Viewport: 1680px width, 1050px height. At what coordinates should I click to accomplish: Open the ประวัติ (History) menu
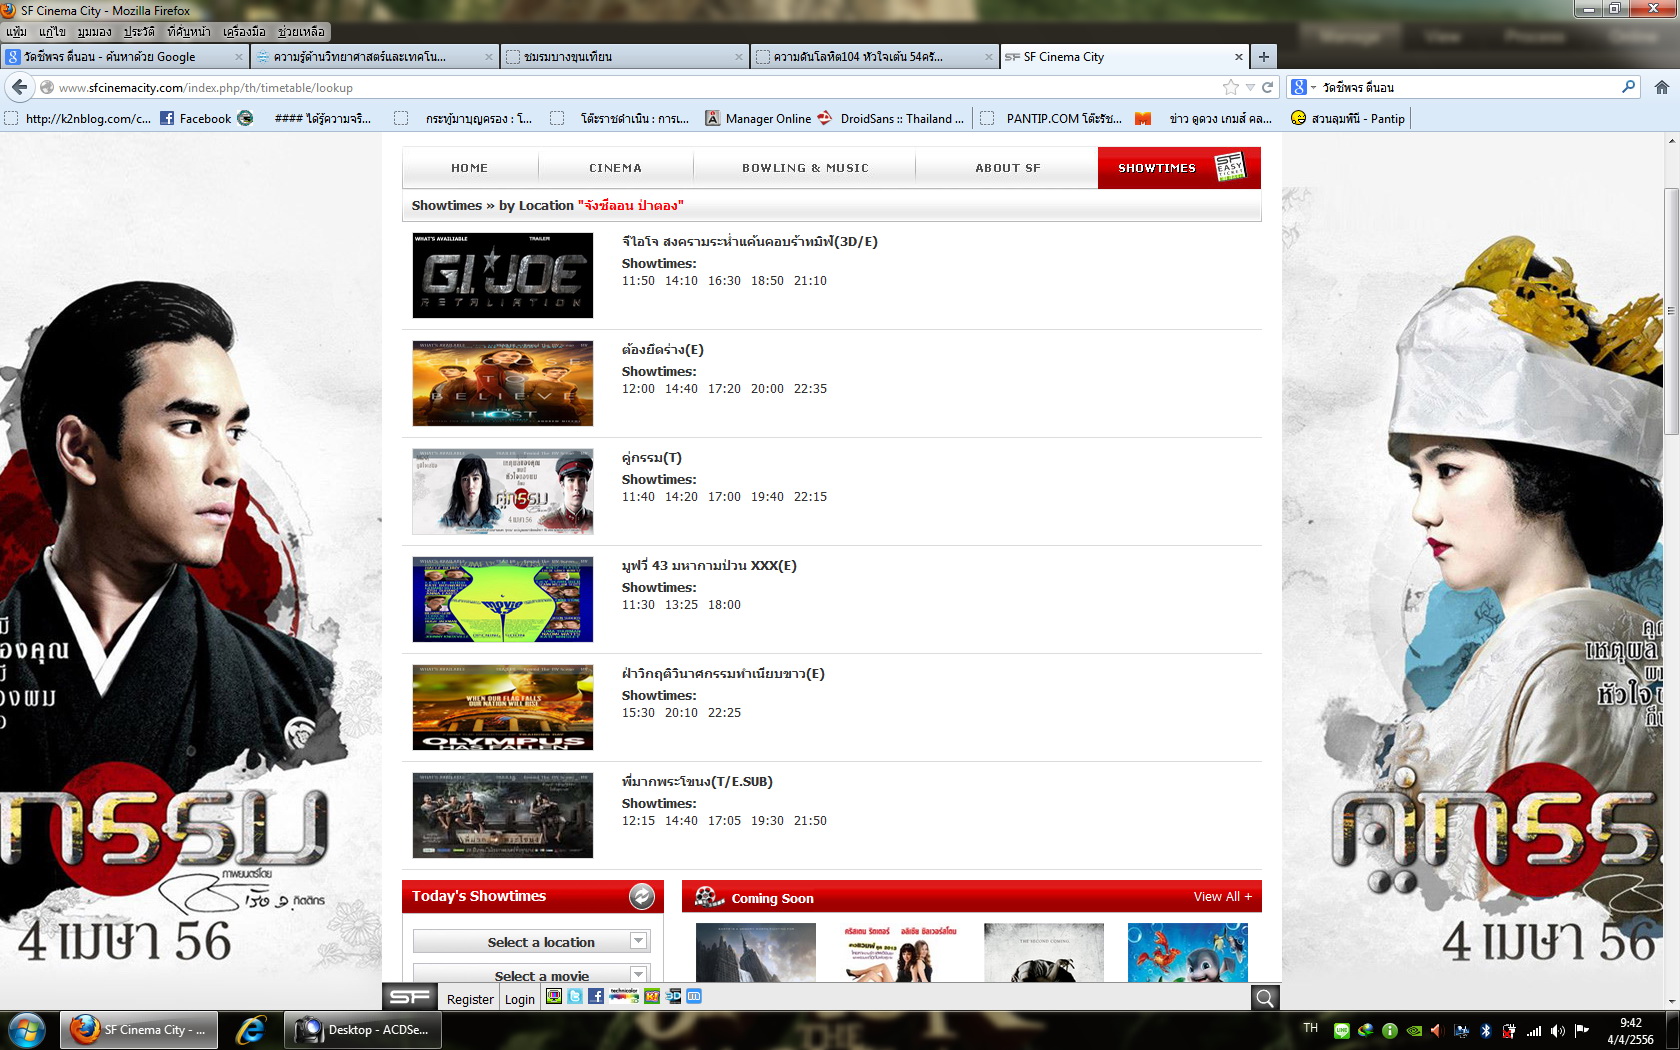pyautogui.click(x=139, y=32)
